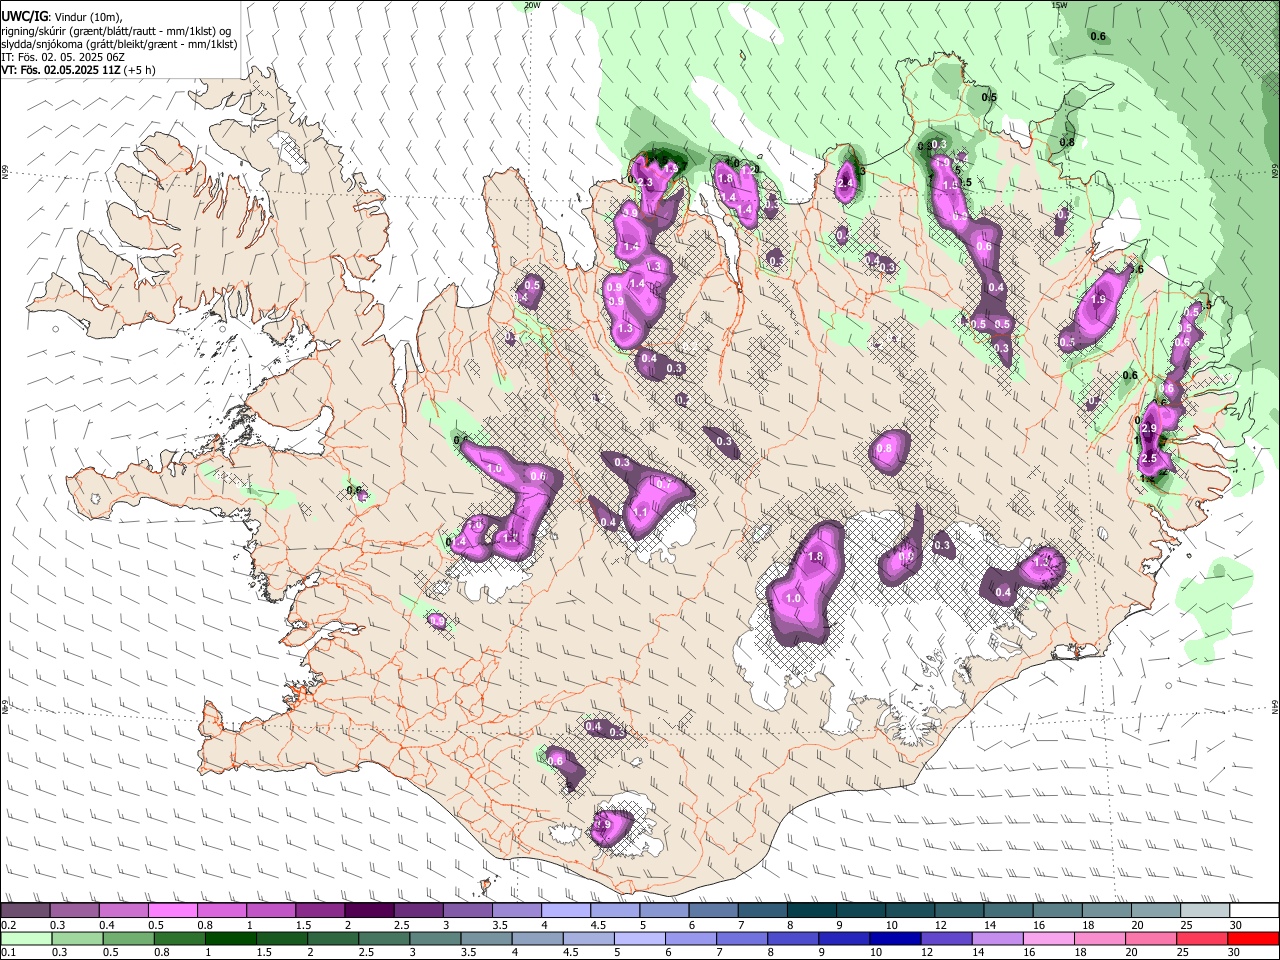Screen dimensions: 1280x960
Task: Click the 'slydda/snjókoma' legend description line
Action: point(119,44)
